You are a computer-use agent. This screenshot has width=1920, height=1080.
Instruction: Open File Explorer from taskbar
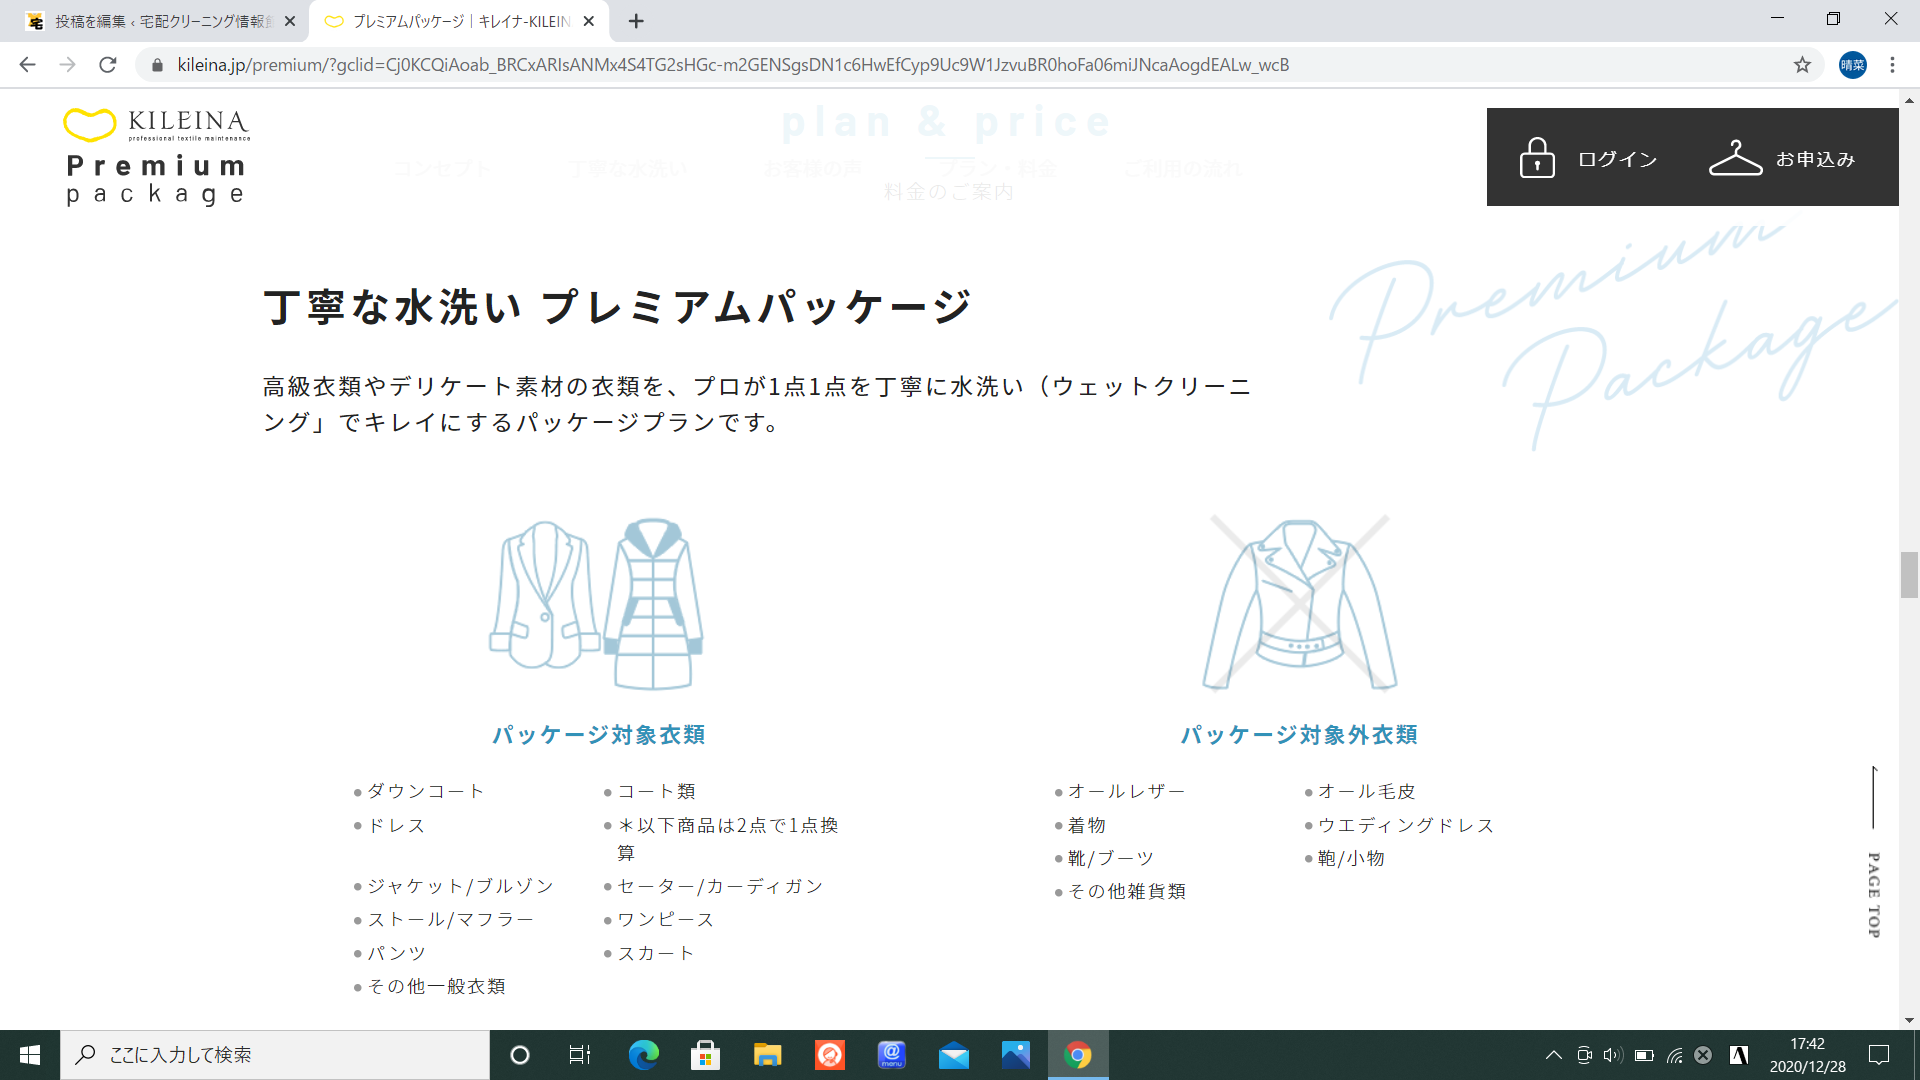click(767, 1055)
